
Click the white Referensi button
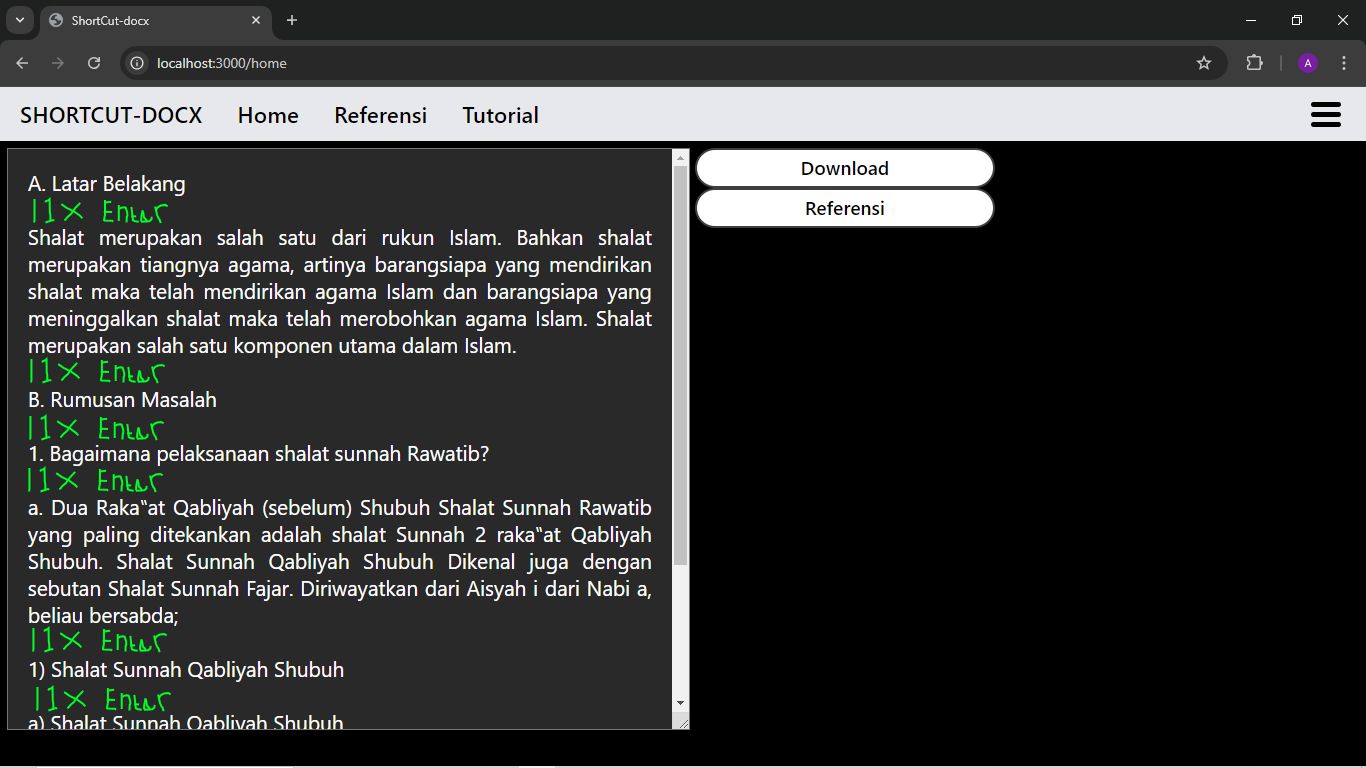(845, 208)
